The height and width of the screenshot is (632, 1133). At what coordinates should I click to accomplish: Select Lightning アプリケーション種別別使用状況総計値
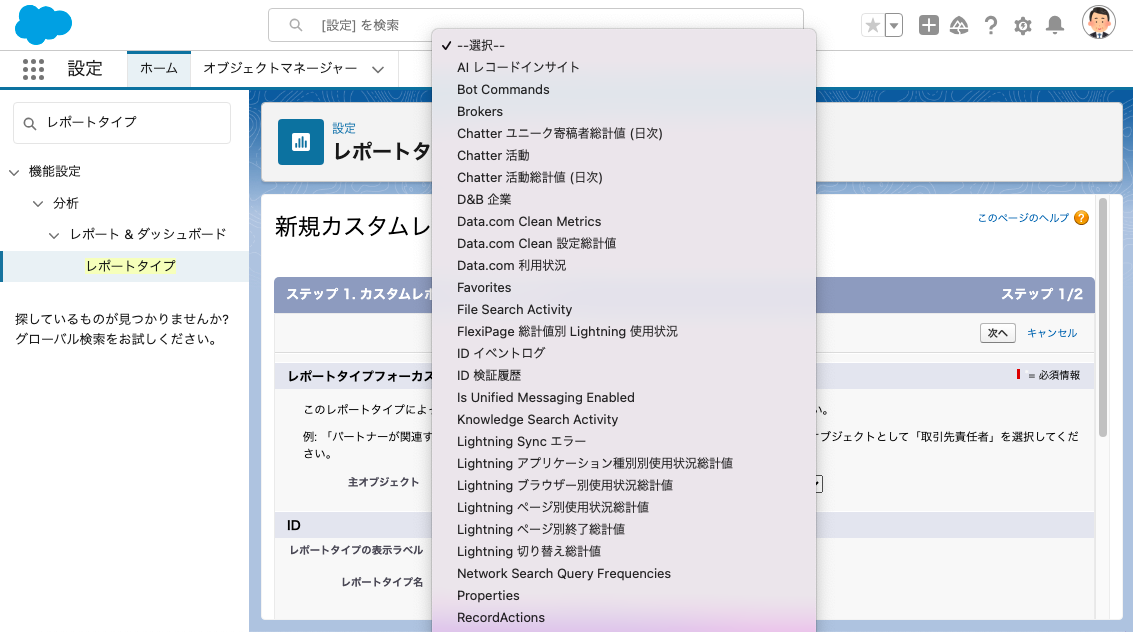coord(624,464)
